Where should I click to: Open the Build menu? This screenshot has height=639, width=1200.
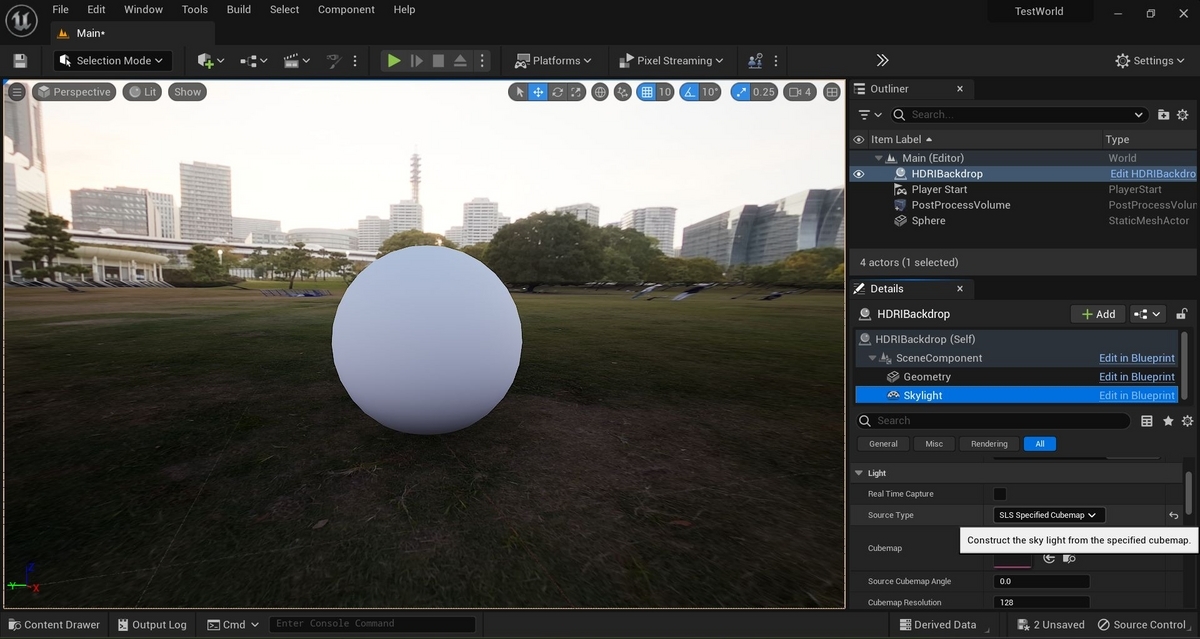[239, 10]
